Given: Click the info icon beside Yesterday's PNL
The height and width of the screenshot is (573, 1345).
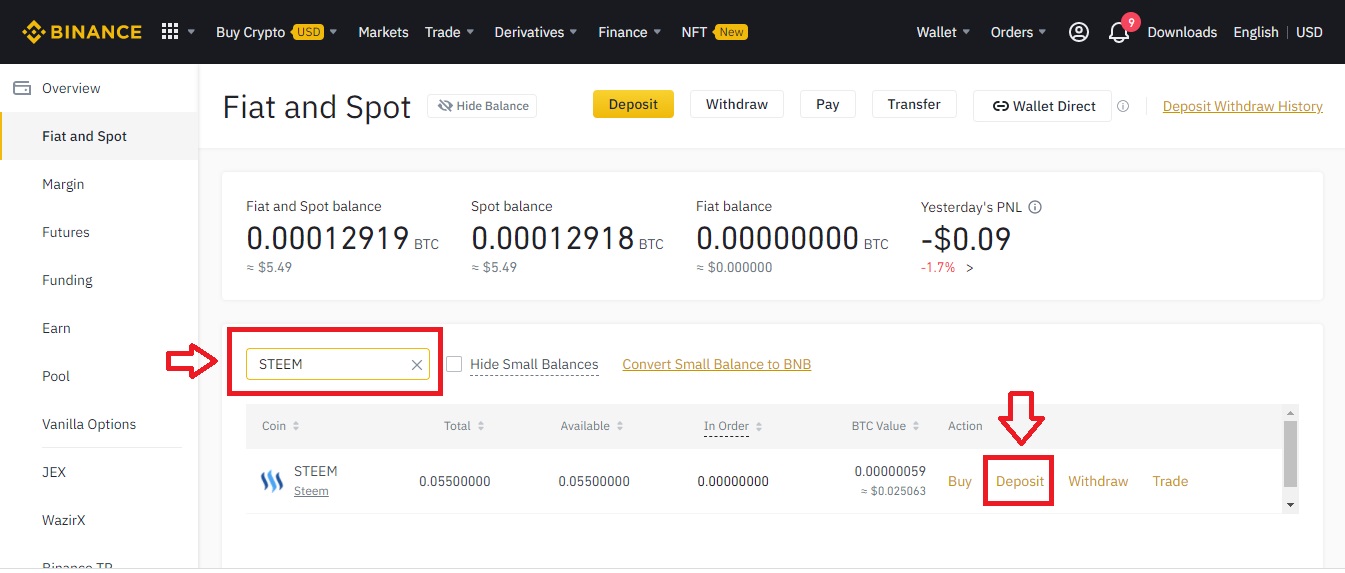Looking at the screenshot, I should click(x=1035, y=207).
